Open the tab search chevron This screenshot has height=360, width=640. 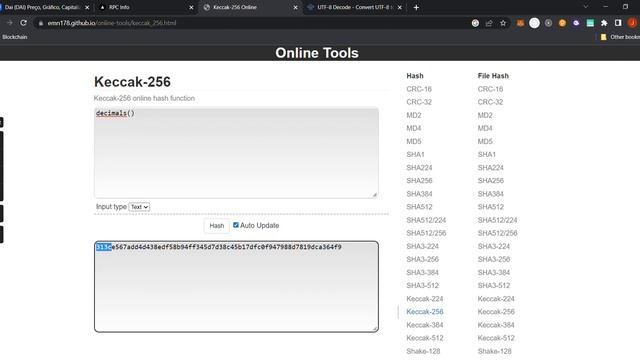click(x=586, y=7)
